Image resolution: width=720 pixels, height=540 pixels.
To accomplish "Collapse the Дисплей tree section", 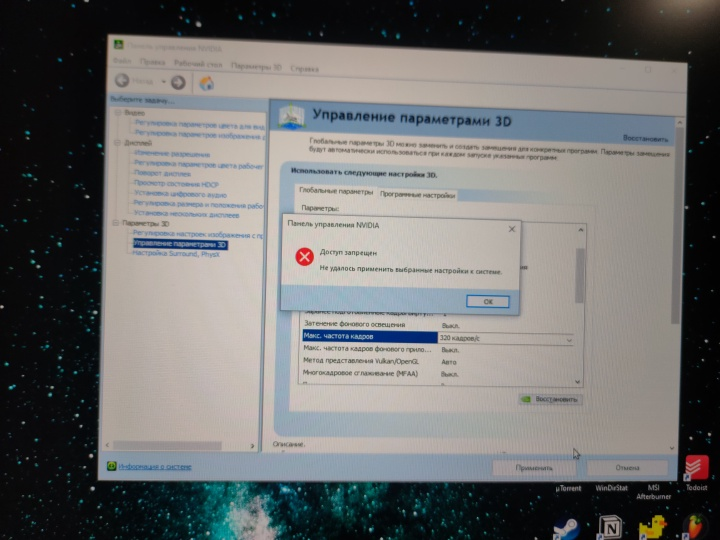I will [117, 143].
